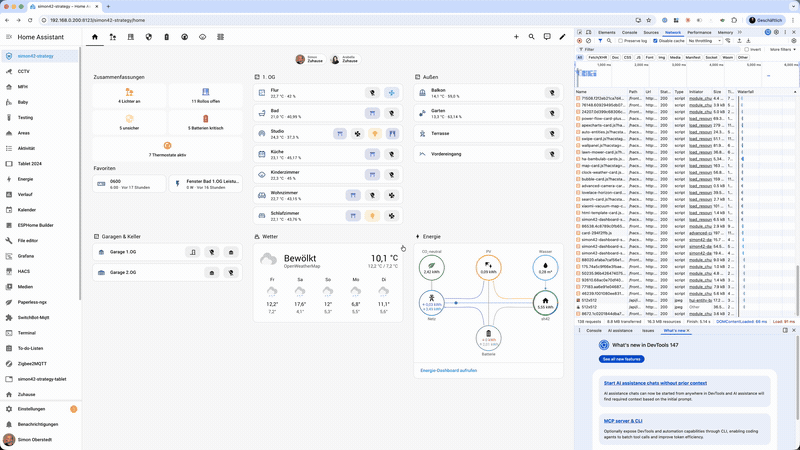800x450 pixels.
Task: Open DevTools settings gear icon
Action: point(776,32)
